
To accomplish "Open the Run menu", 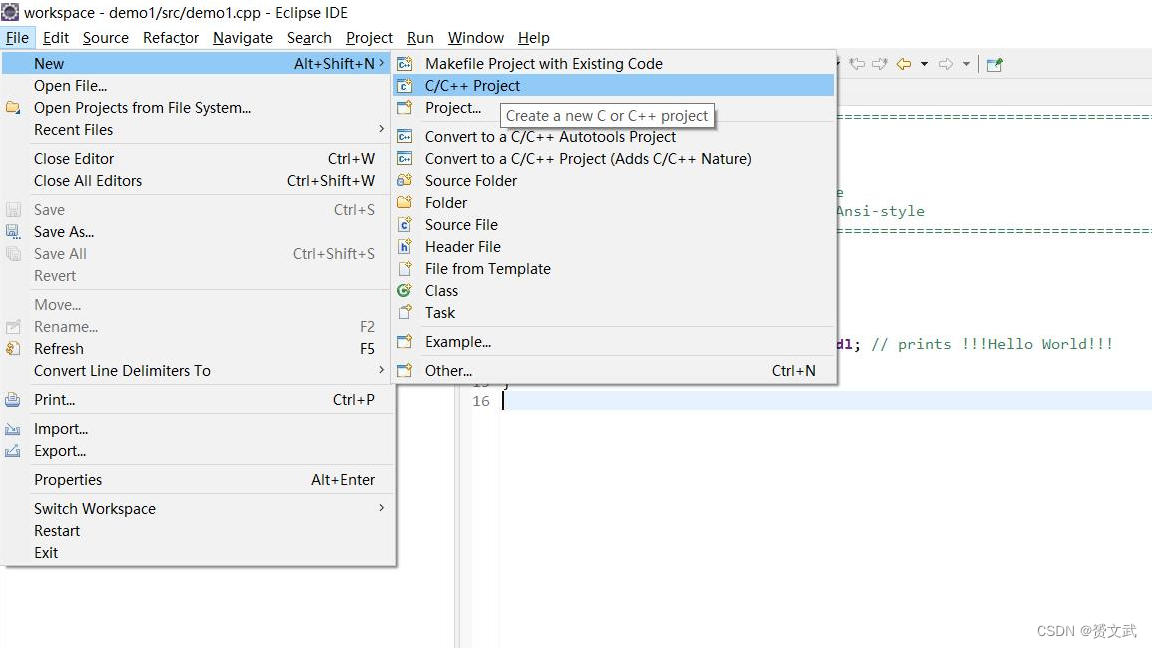I will 420,38.
